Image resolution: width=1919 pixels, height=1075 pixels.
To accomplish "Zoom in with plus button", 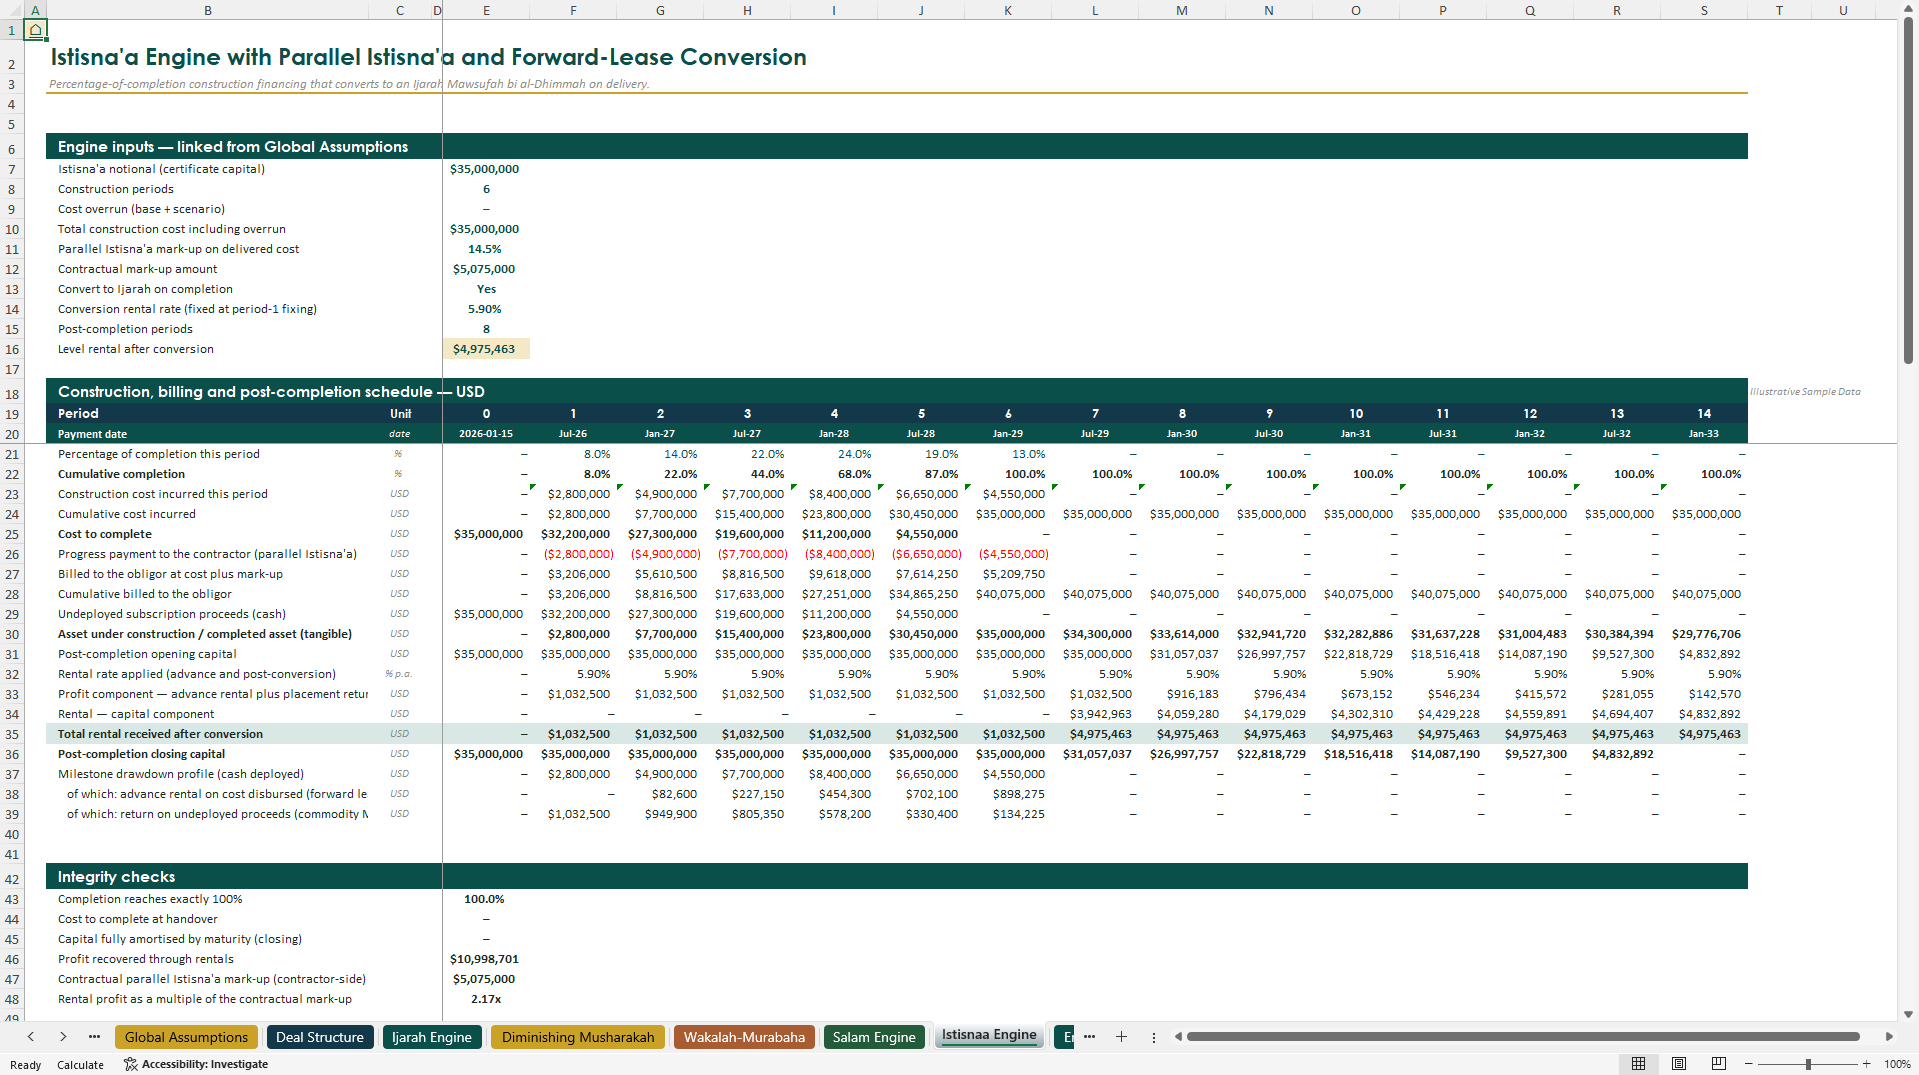I will 1866,1064.
